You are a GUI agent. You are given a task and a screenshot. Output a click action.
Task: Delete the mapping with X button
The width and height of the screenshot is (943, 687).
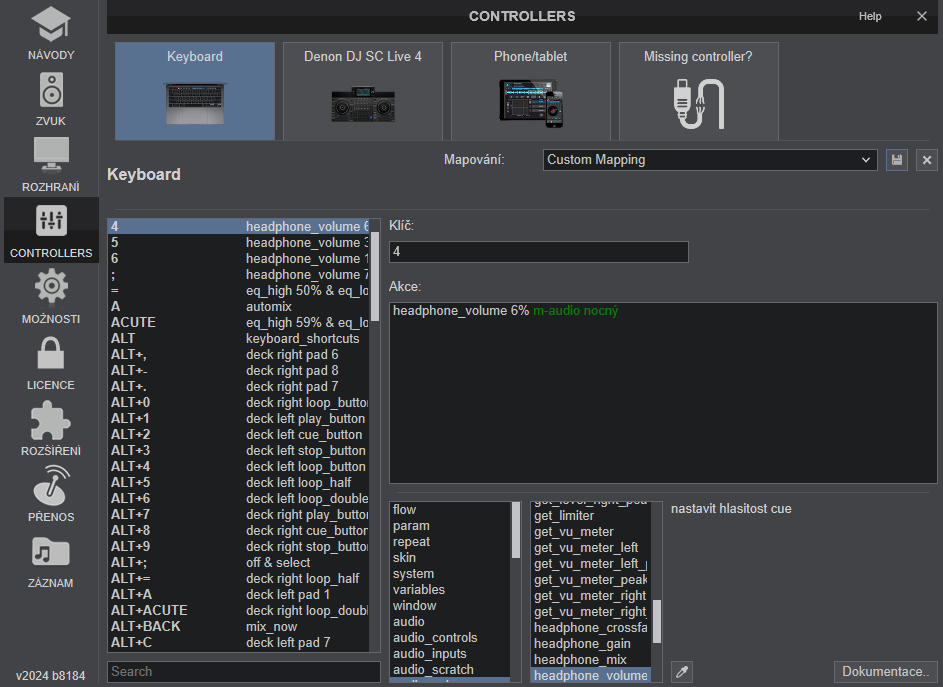pos(927,160)
